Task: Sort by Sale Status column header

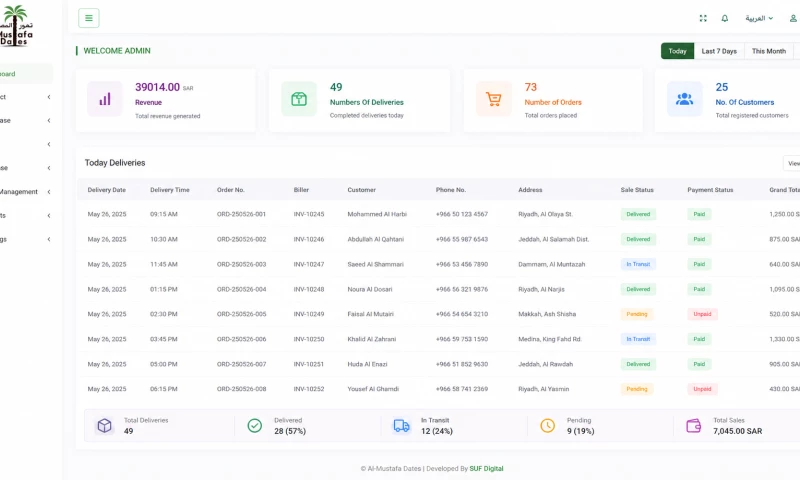Action: pos(637,190)
